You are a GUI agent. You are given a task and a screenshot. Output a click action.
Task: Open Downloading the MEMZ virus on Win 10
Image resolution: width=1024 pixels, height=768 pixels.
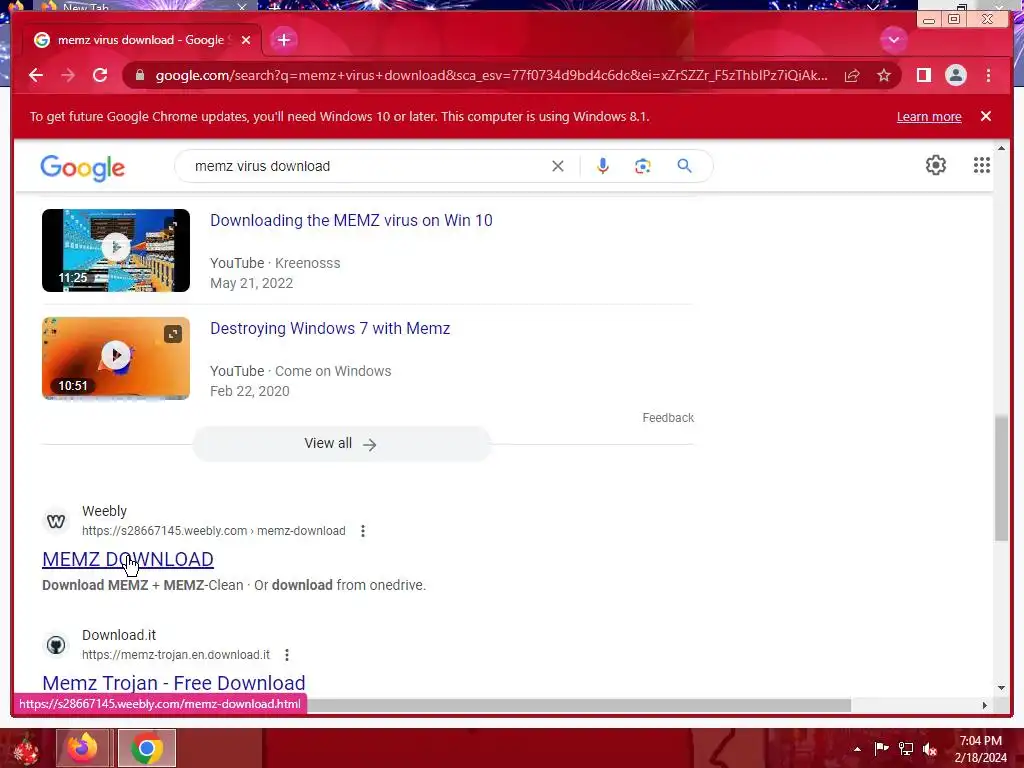(351, 220)
